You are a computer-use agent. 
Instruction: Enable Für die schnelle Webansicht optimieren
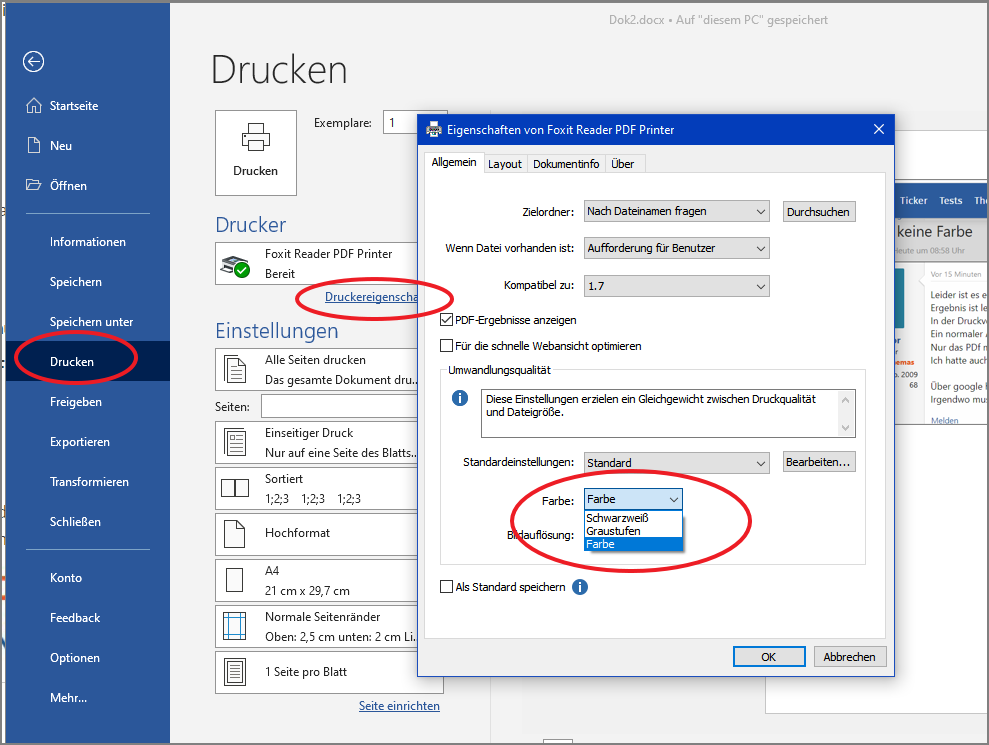[x=447, y=346]
